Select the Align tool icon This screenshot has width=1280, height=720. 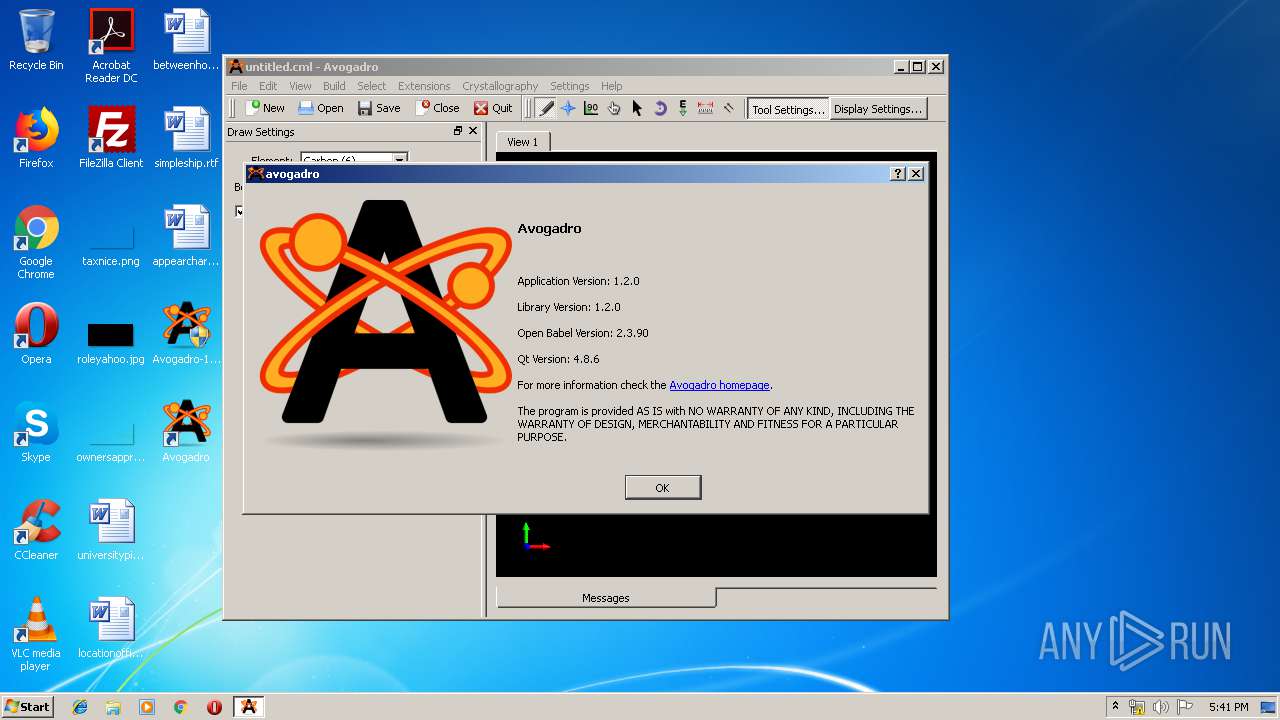pos(729,108)
